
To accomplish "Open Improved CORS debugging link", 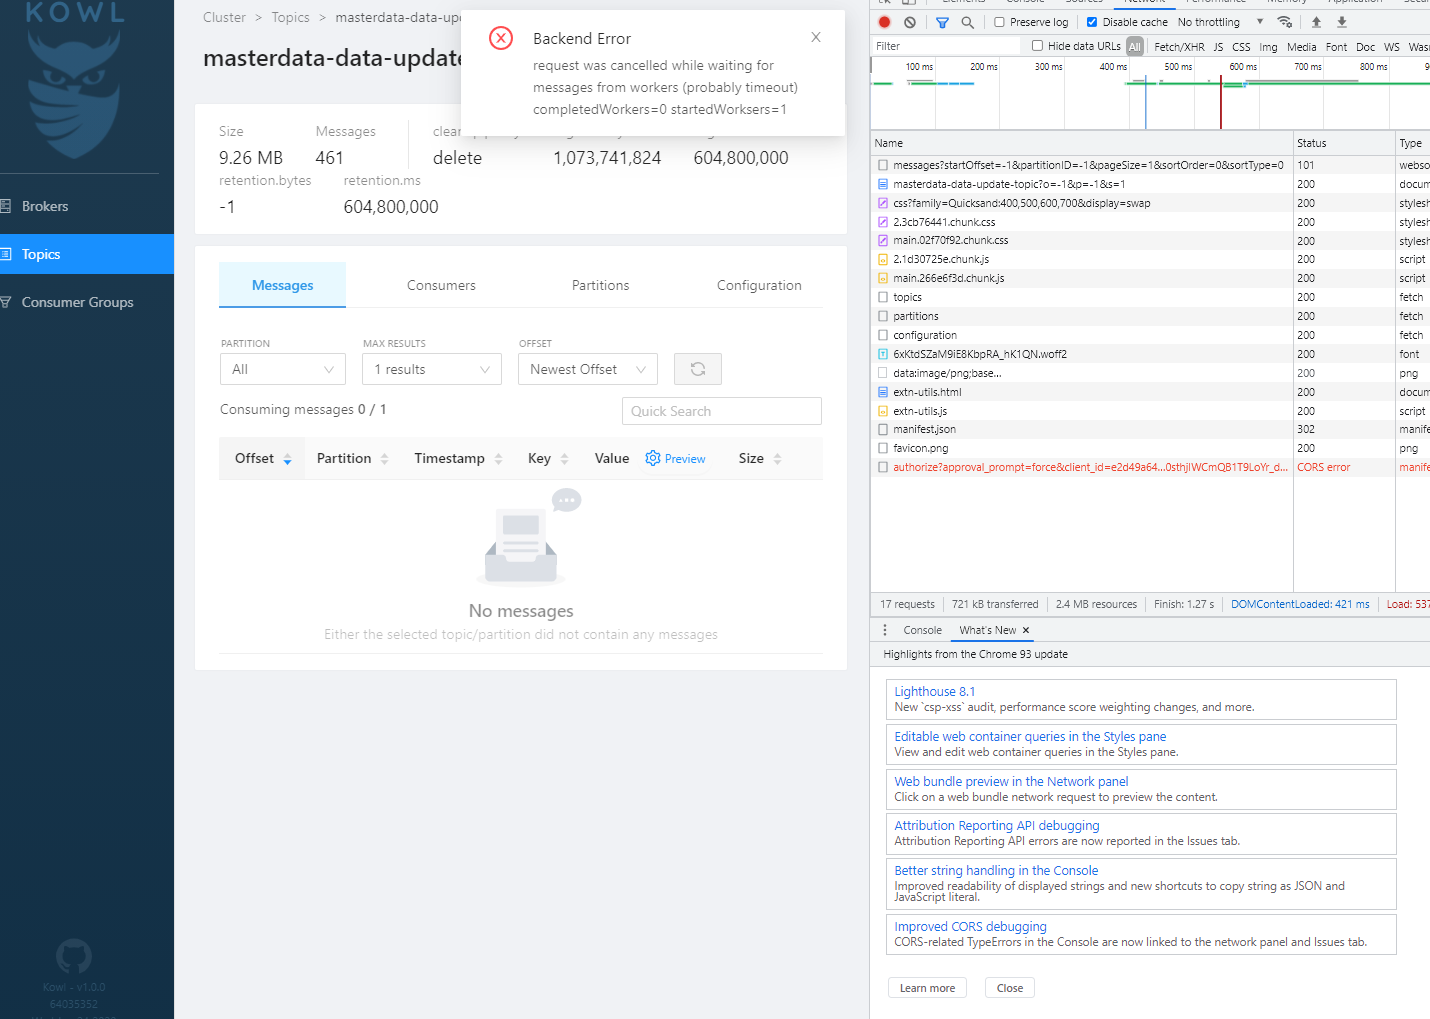I will coord(970,926).
